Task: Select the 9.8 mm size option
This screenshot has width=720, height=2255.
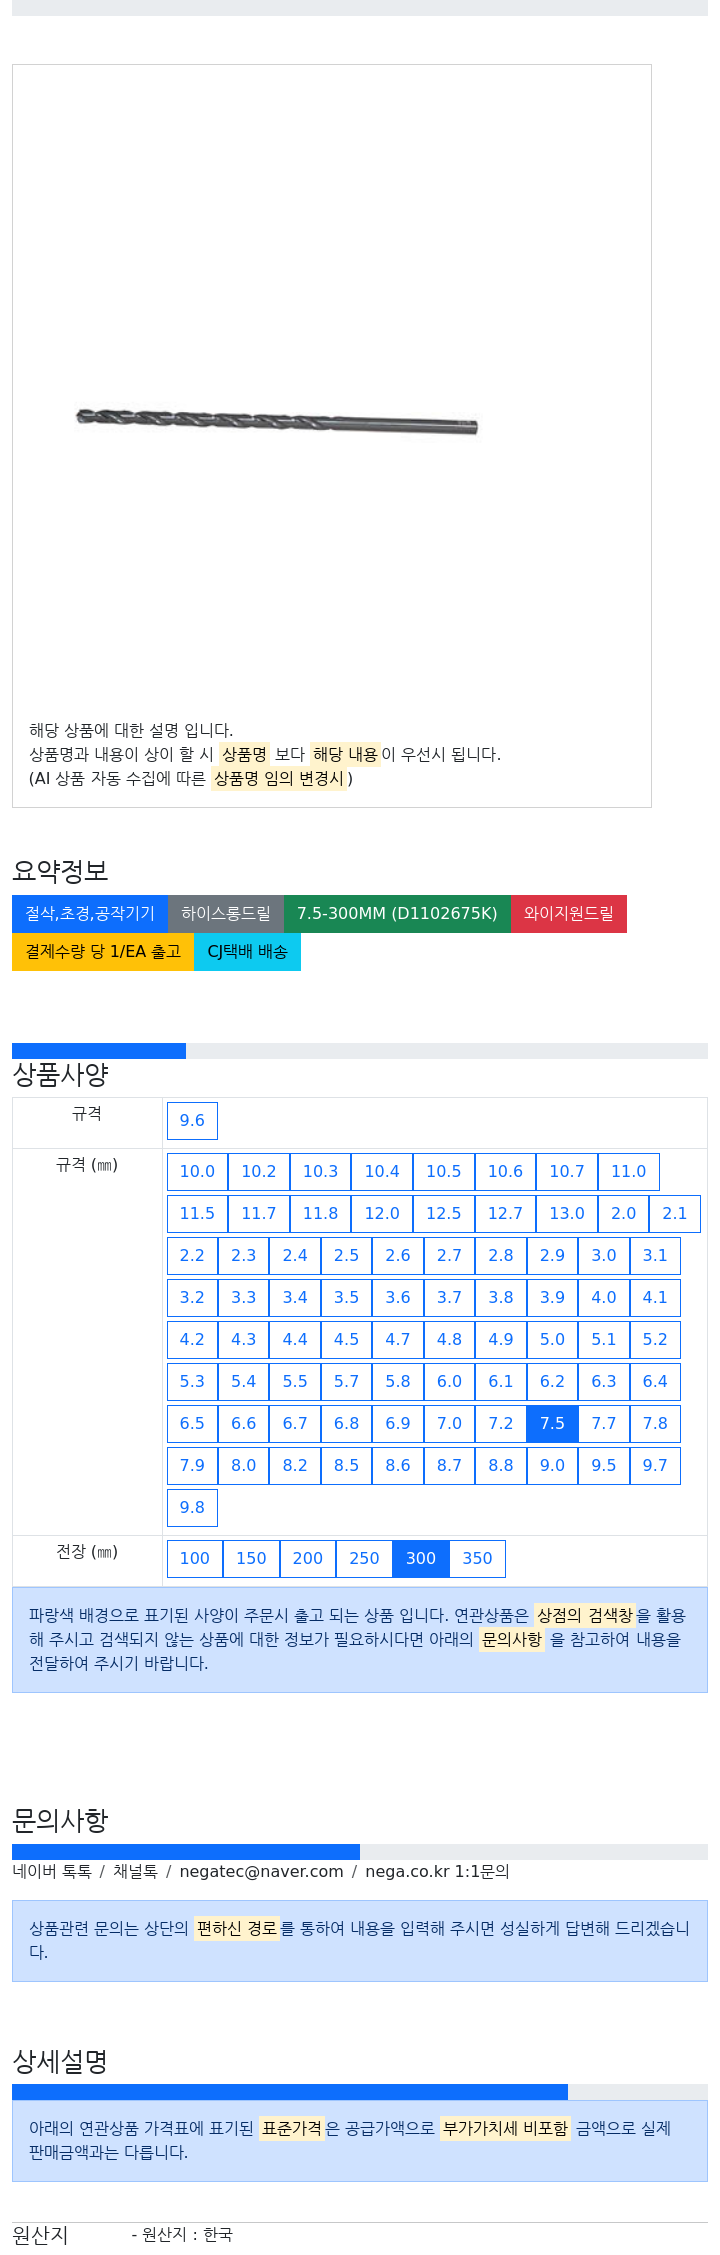Action: pos(192,1508)
